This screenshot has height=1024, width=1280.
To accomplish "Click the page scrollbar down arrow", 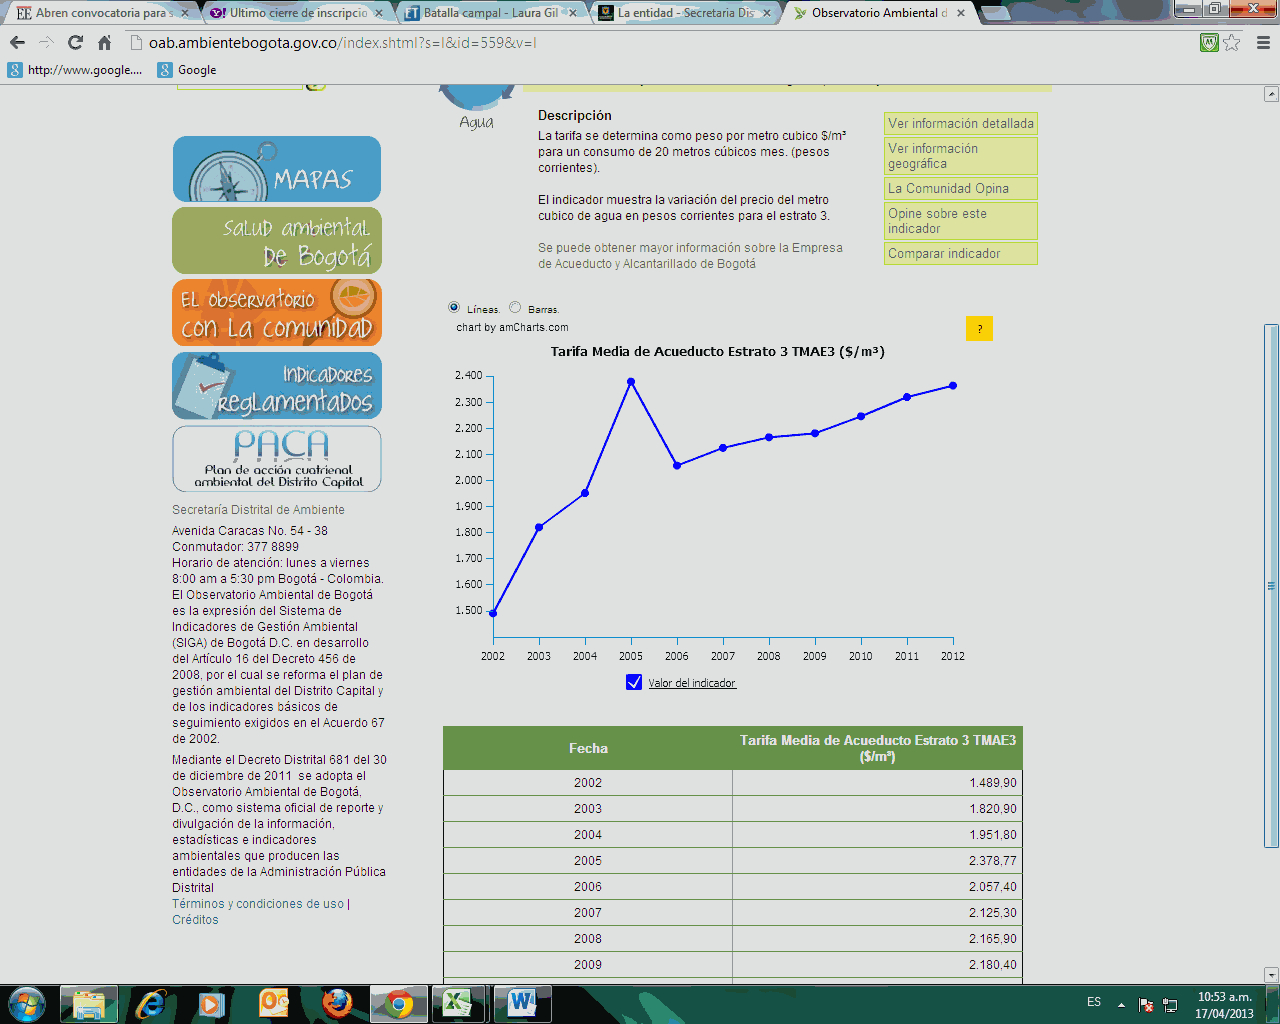I will point(1271,975).
